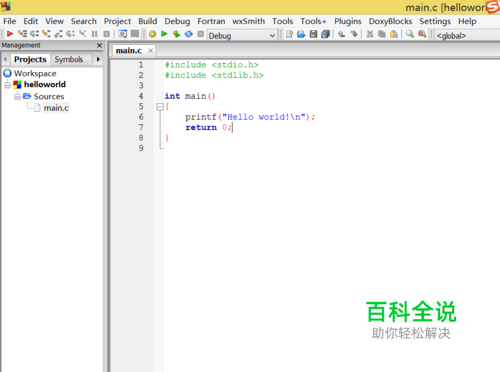Screen dimensions: 500x372
Task: Click the Break debugger pause icon
Action: click(95, 34)
